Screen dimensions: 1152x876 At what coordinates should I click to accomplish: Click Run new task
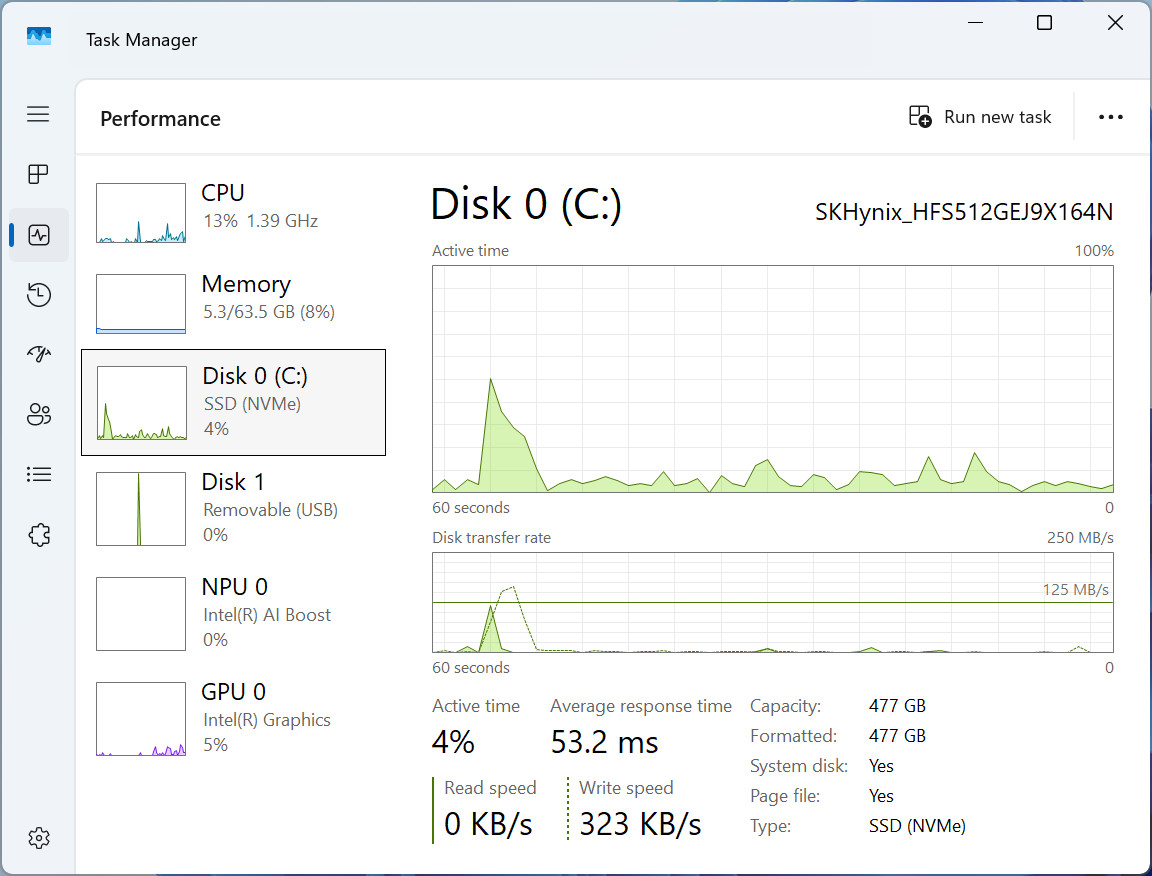[x=979, y=117]
